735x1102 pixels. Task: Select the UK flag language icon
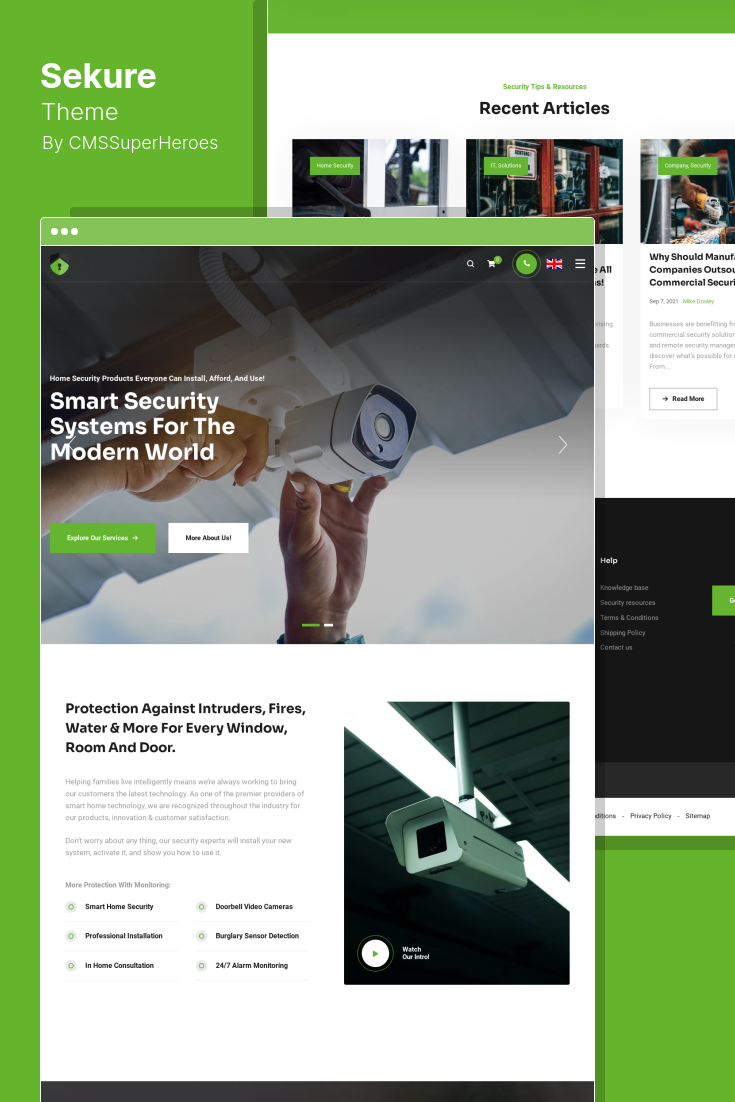click(554, 264)
